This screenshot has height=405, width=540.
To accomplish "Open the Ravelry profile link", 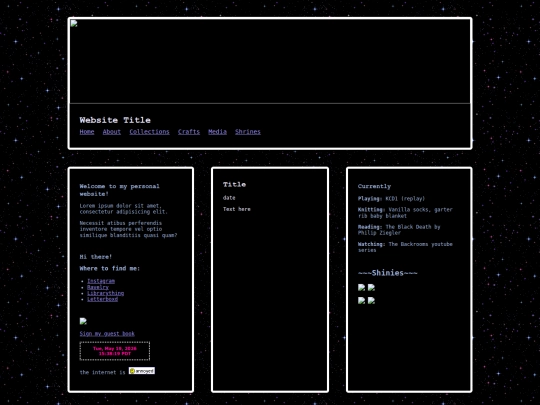I will 98,287.
